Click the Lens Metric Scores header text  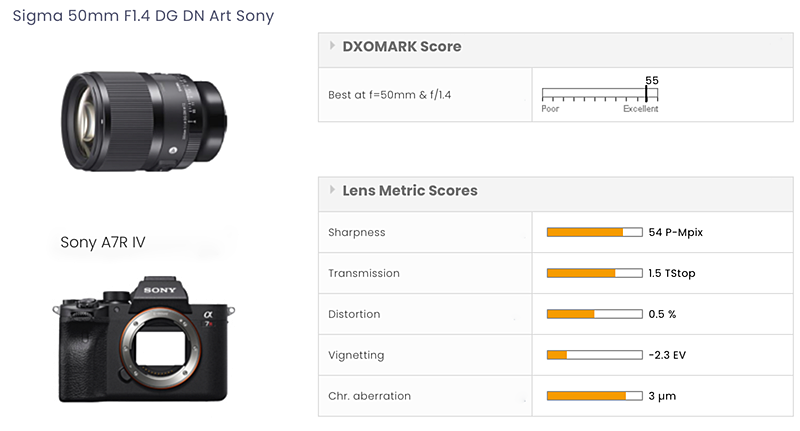click(410, 190)
